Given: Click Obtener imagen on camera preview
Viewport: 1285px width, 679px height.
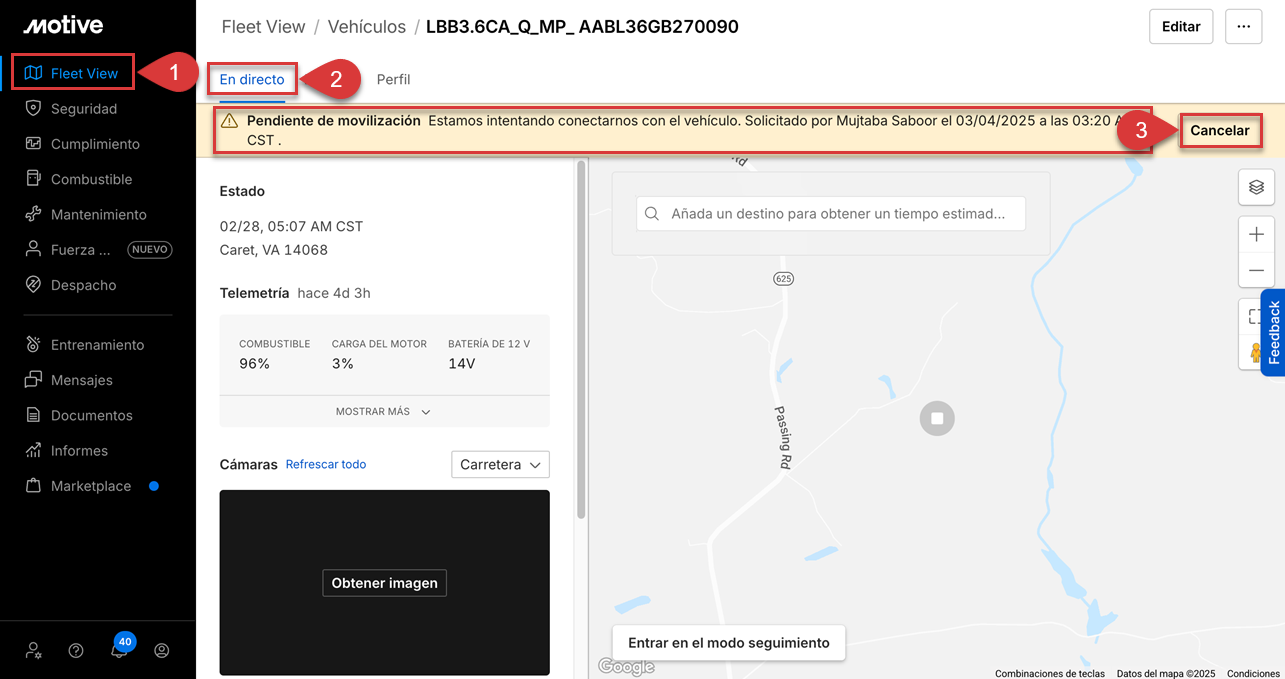Looking at the screenshot, I should [384, 583].
